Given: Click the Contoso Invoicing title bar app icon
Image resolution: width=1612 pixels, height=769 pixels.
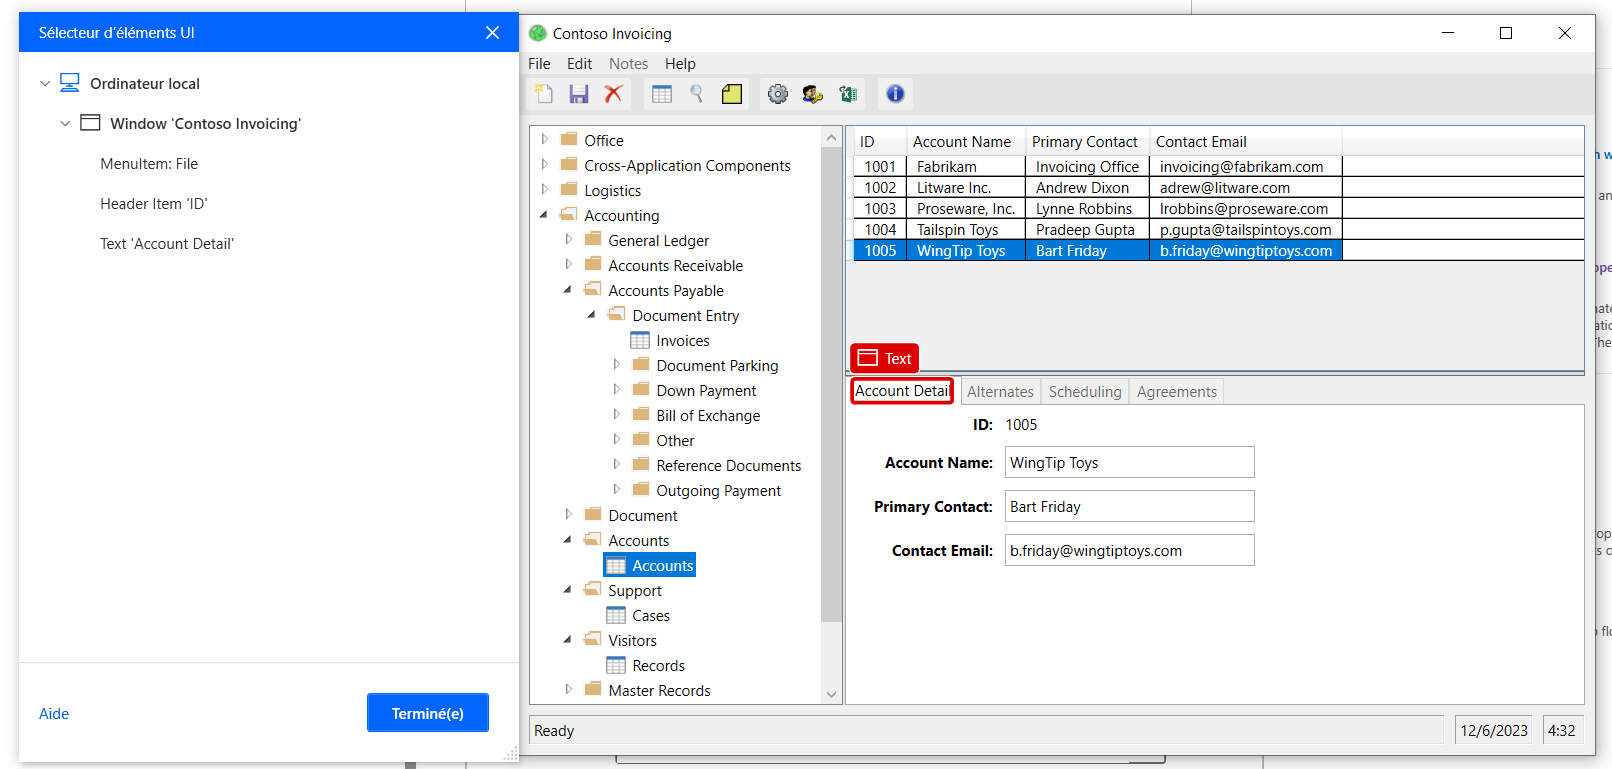Looking at the screenshot, I should pos(538,33).
